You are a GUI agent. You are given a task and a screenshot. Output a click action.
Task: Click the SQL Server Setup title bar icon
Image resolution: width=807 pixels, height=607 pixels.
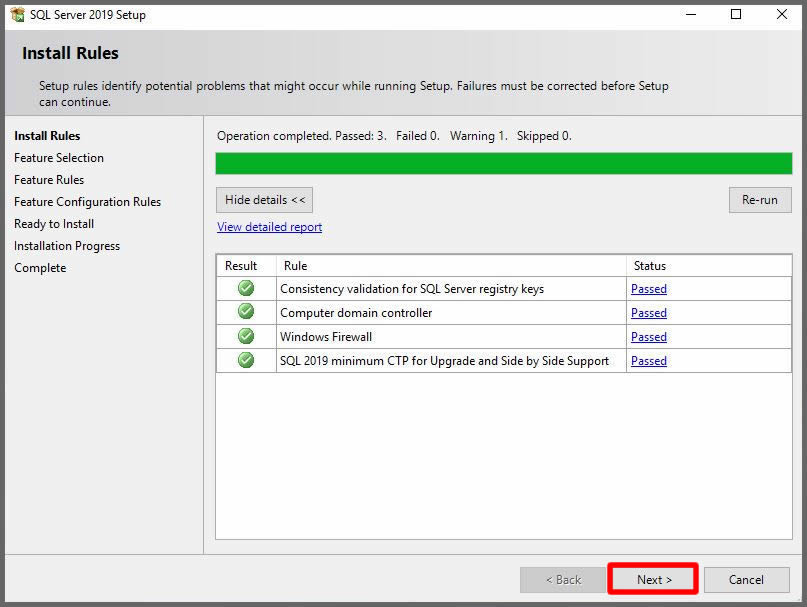pyautogui.click(x=17, y=15)
